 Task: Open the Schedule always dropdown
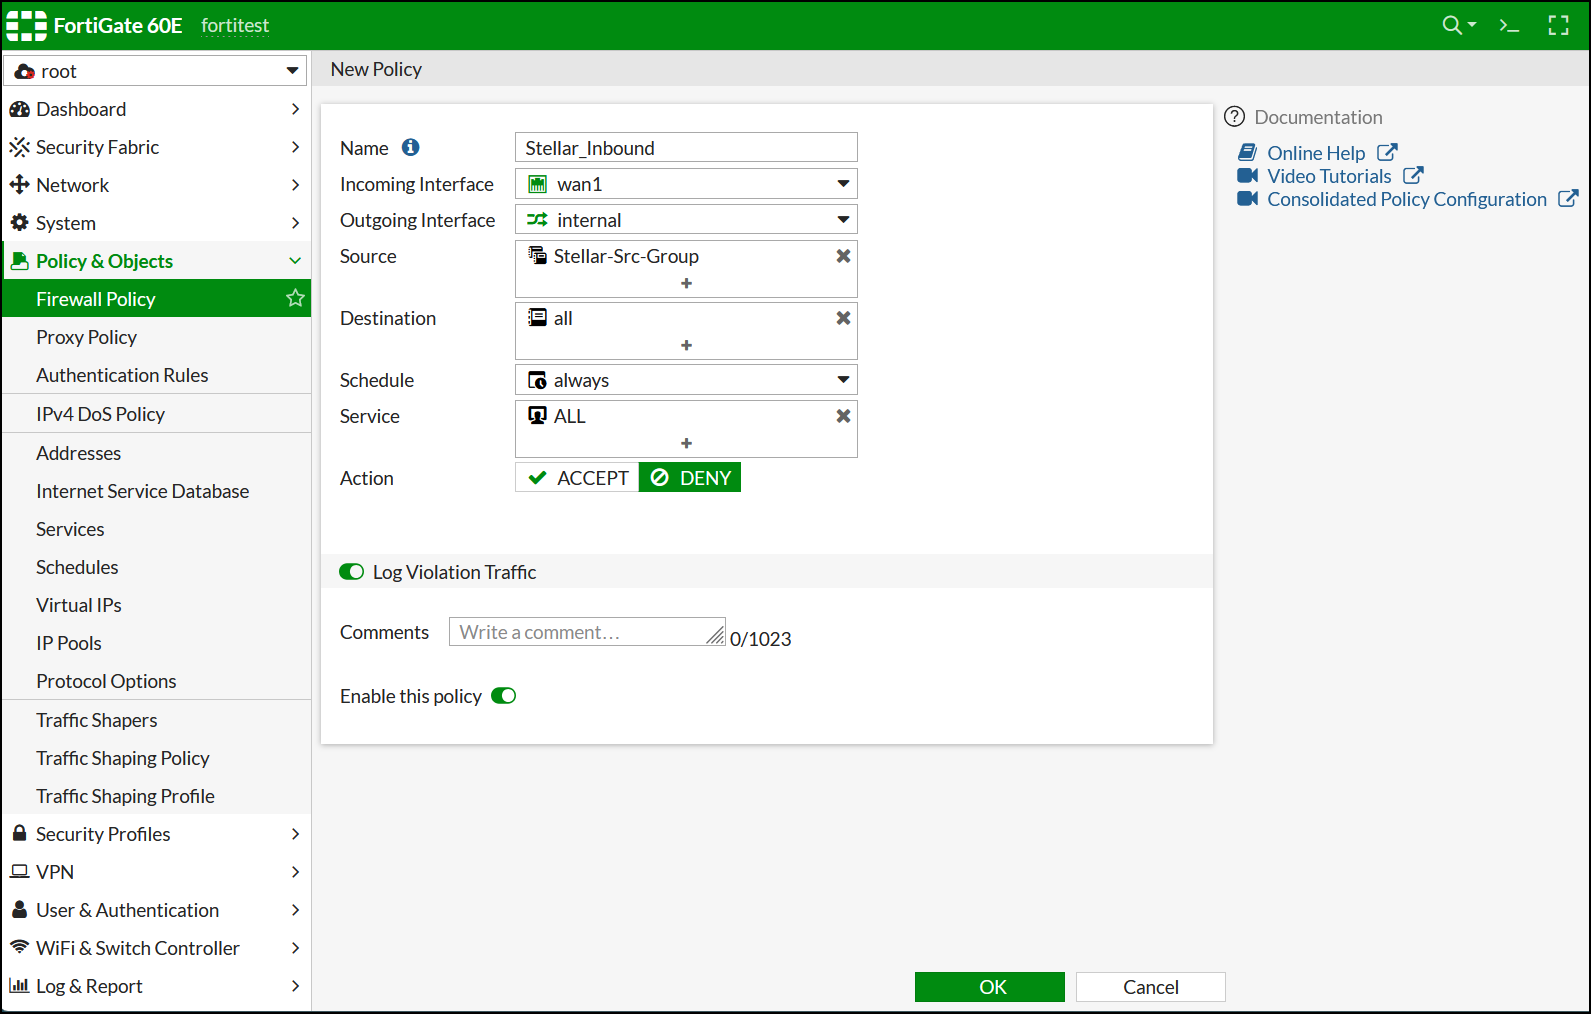point(686,380)
